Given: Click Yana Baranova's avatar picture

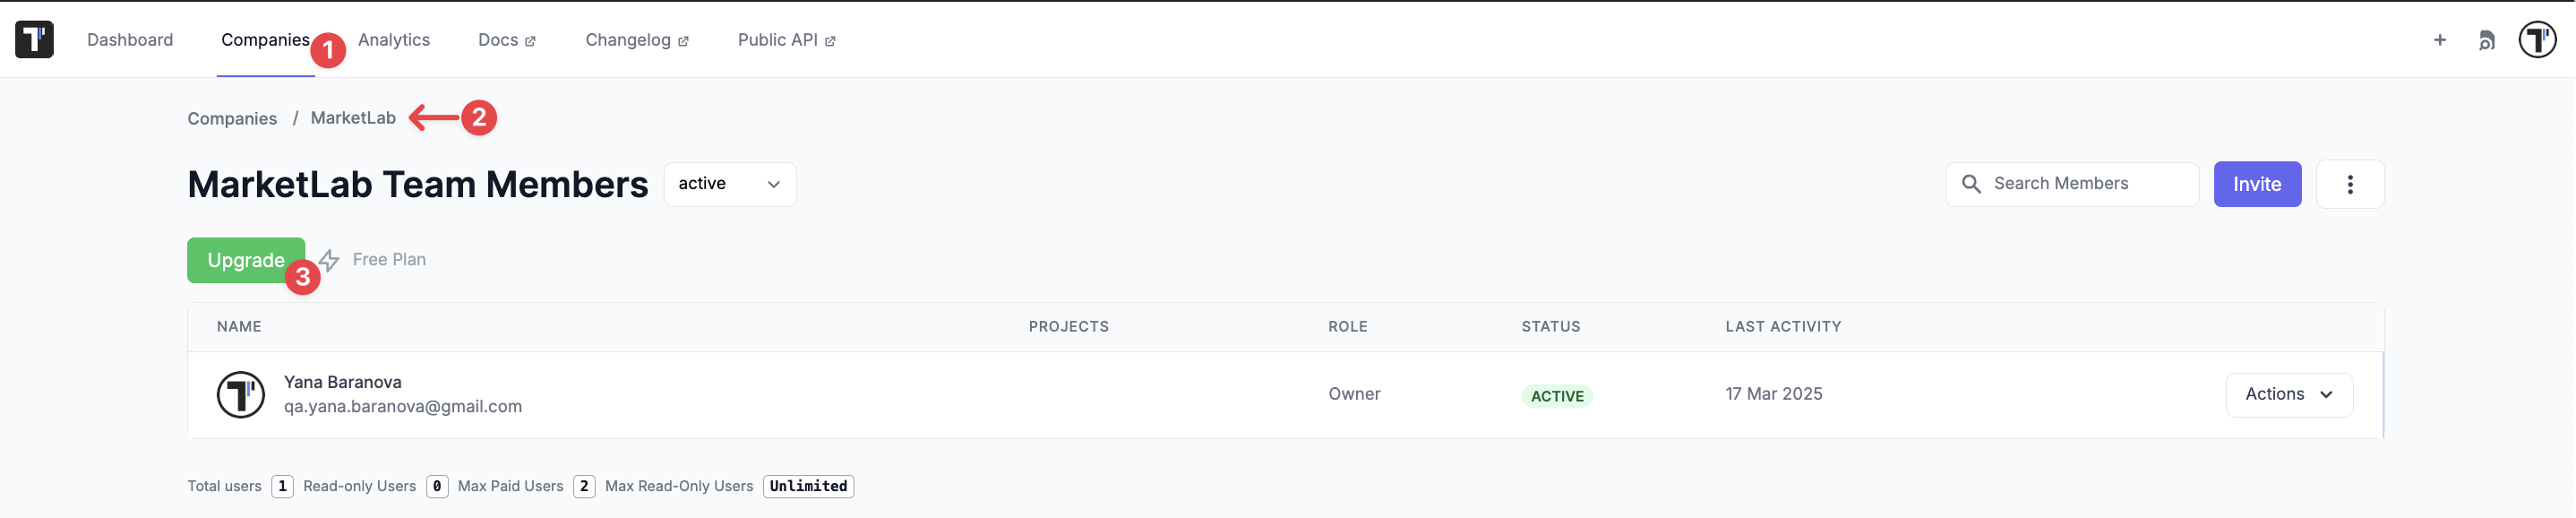Looking at the screenshot, I should [241, 395].
